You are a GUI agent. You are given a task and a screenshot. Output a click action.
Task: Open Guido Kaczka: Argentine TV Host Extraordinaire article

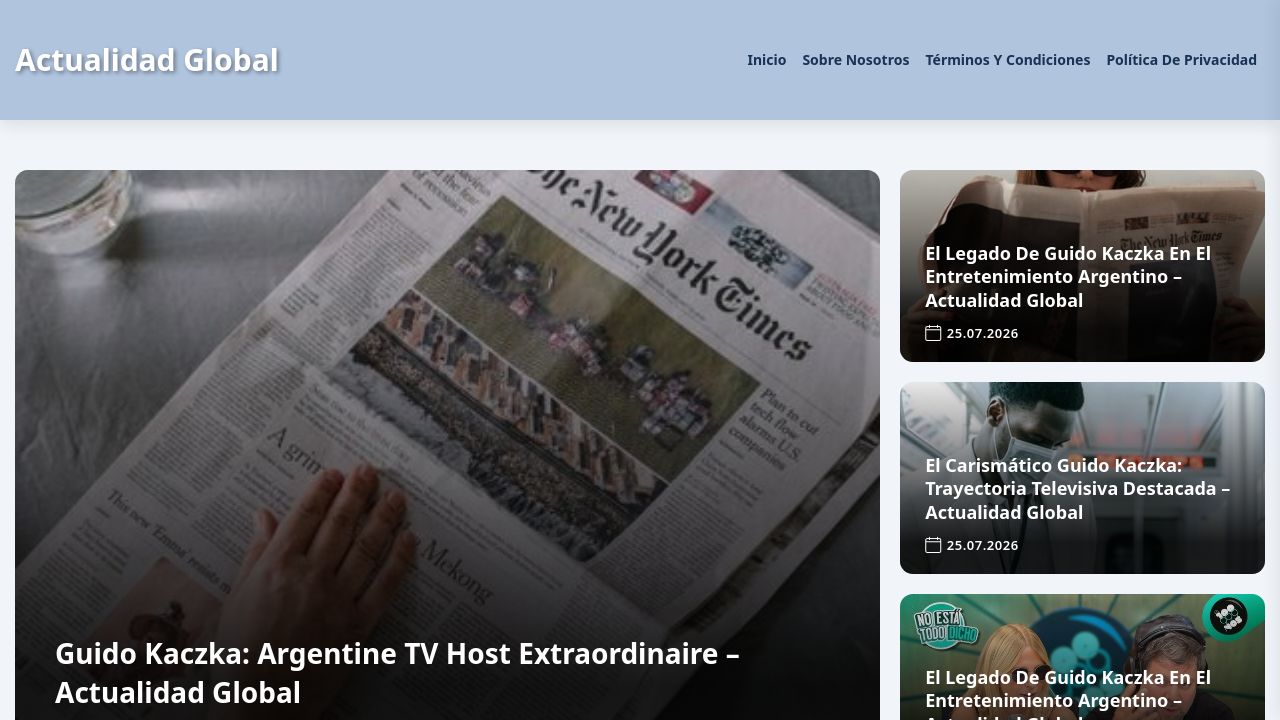tap(397, 673)
